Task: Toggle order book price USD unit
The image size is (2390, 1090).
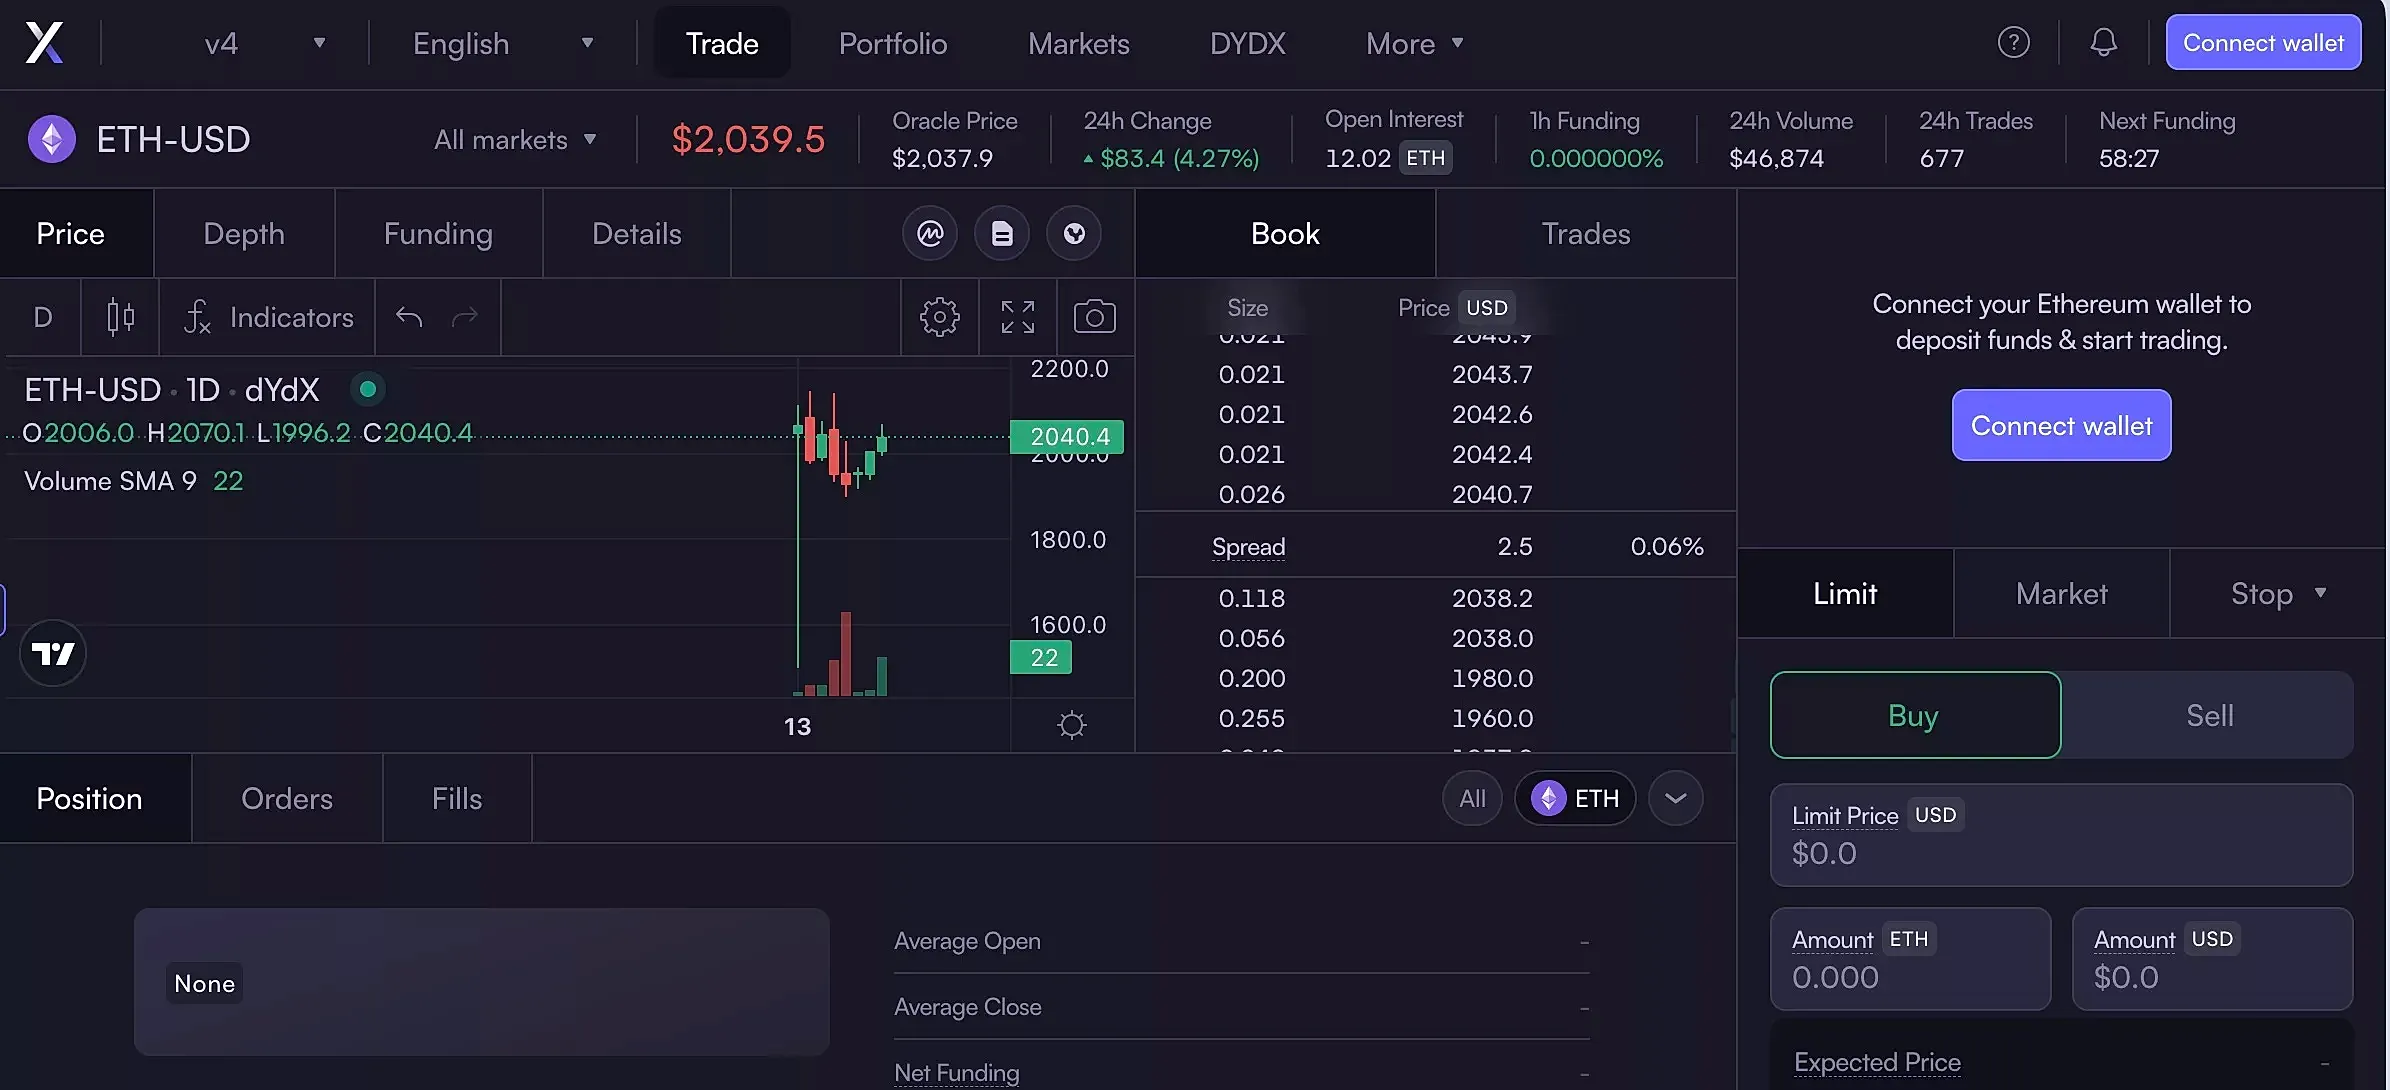Action: click(x=1486, y=308)
